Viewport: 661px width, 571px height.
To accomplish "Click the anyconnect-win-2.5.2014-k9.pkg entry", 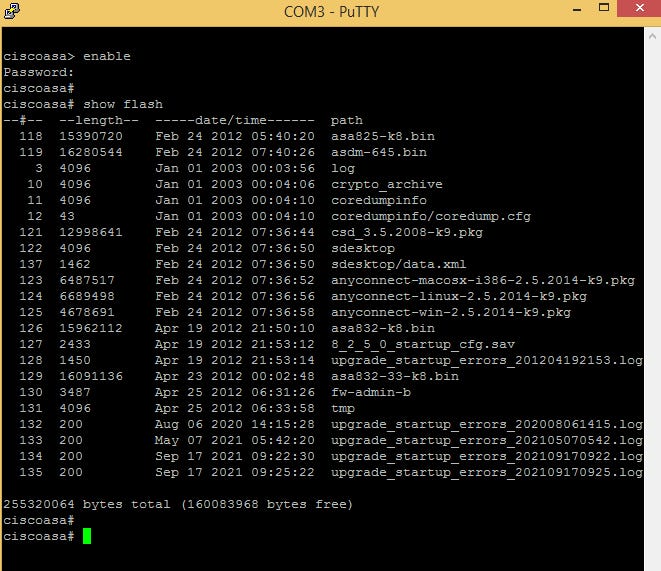I will (x=451, y=312).
